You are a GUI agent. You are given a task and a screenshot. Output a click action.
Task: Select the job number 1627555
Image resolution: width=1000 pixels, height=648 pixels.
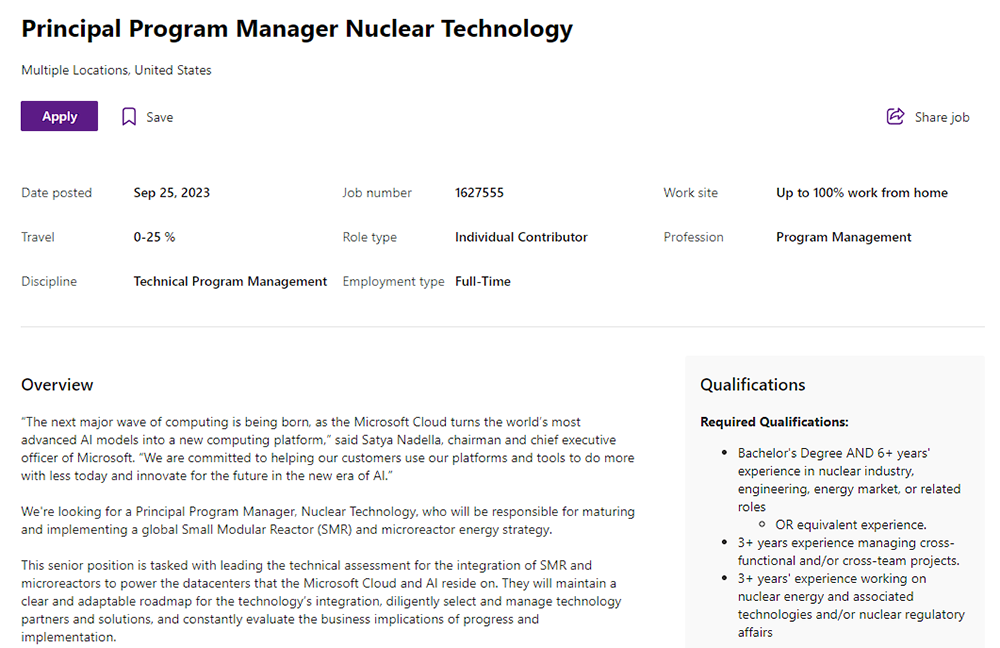click(x=479, y=193)
